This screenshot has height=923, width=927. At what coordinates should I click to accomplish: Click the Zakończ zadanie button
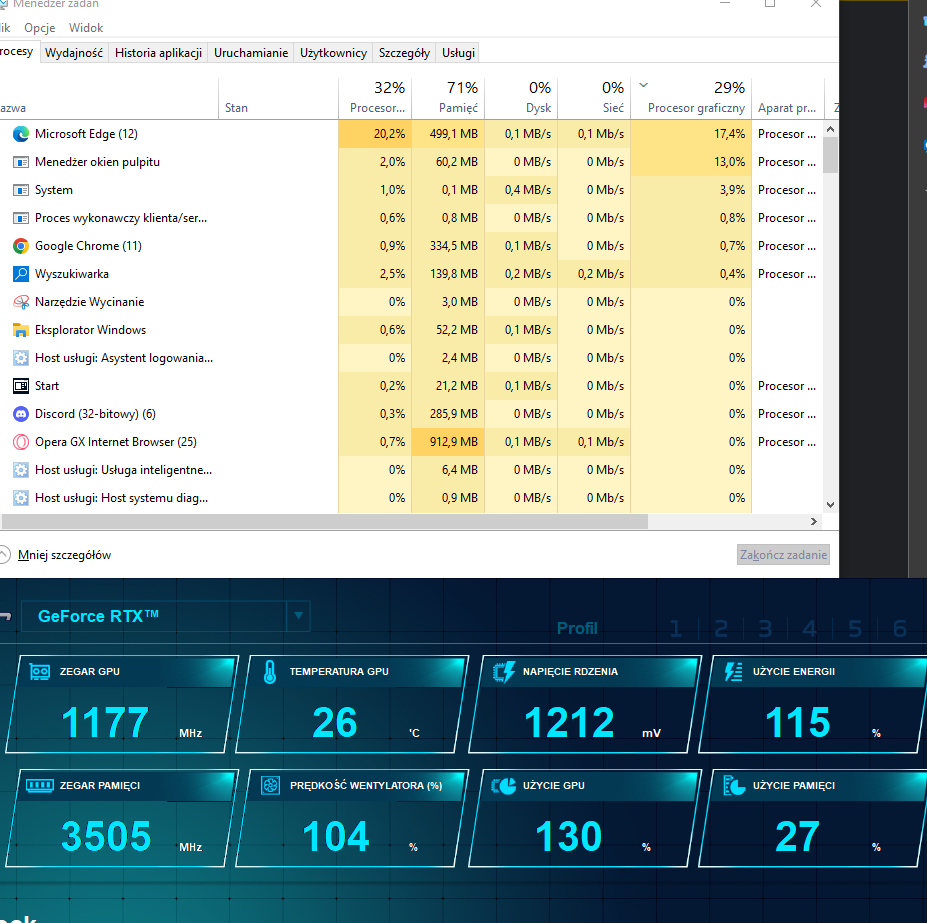[x=783, y=555]
